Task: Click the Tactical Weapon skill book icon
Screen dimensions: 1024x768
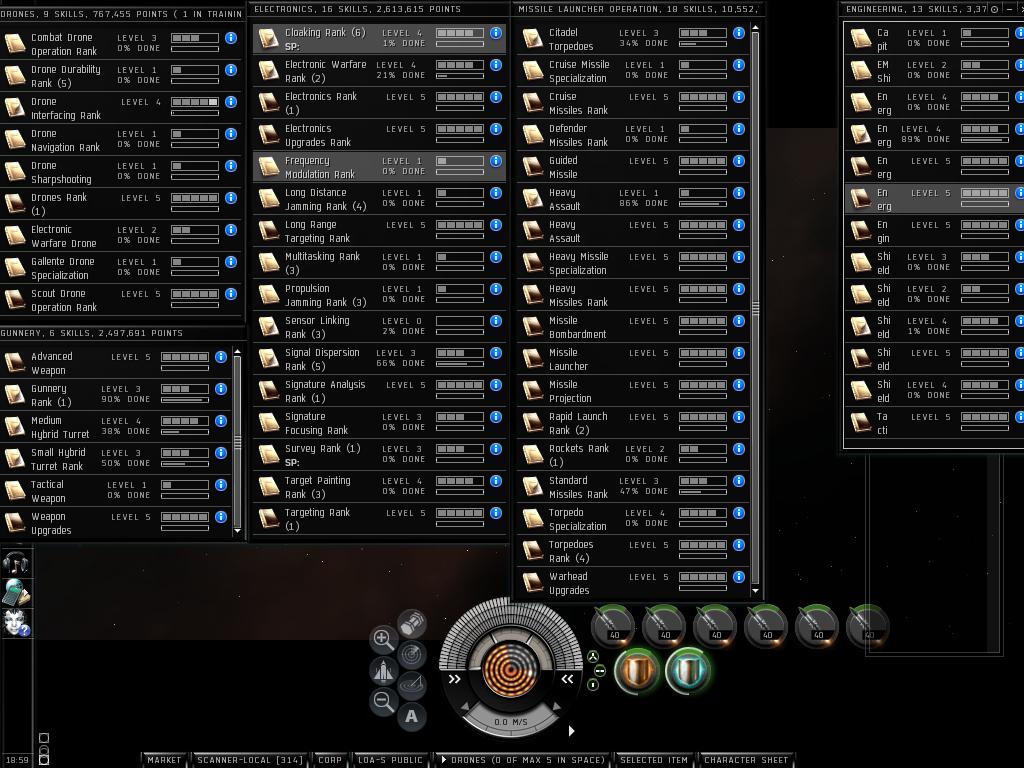Action: click(x=15, y=490)
